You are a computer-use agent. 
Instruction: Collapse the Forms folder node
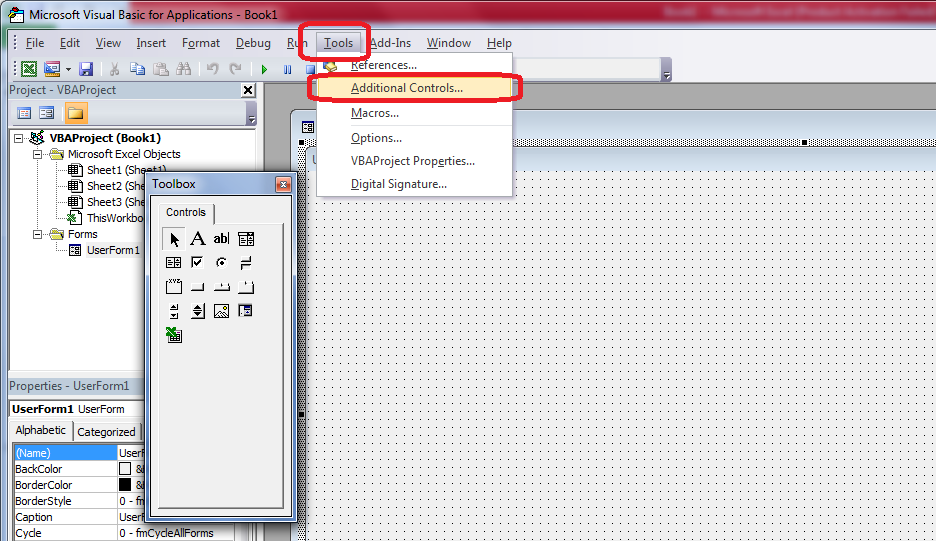pos(38,234)
